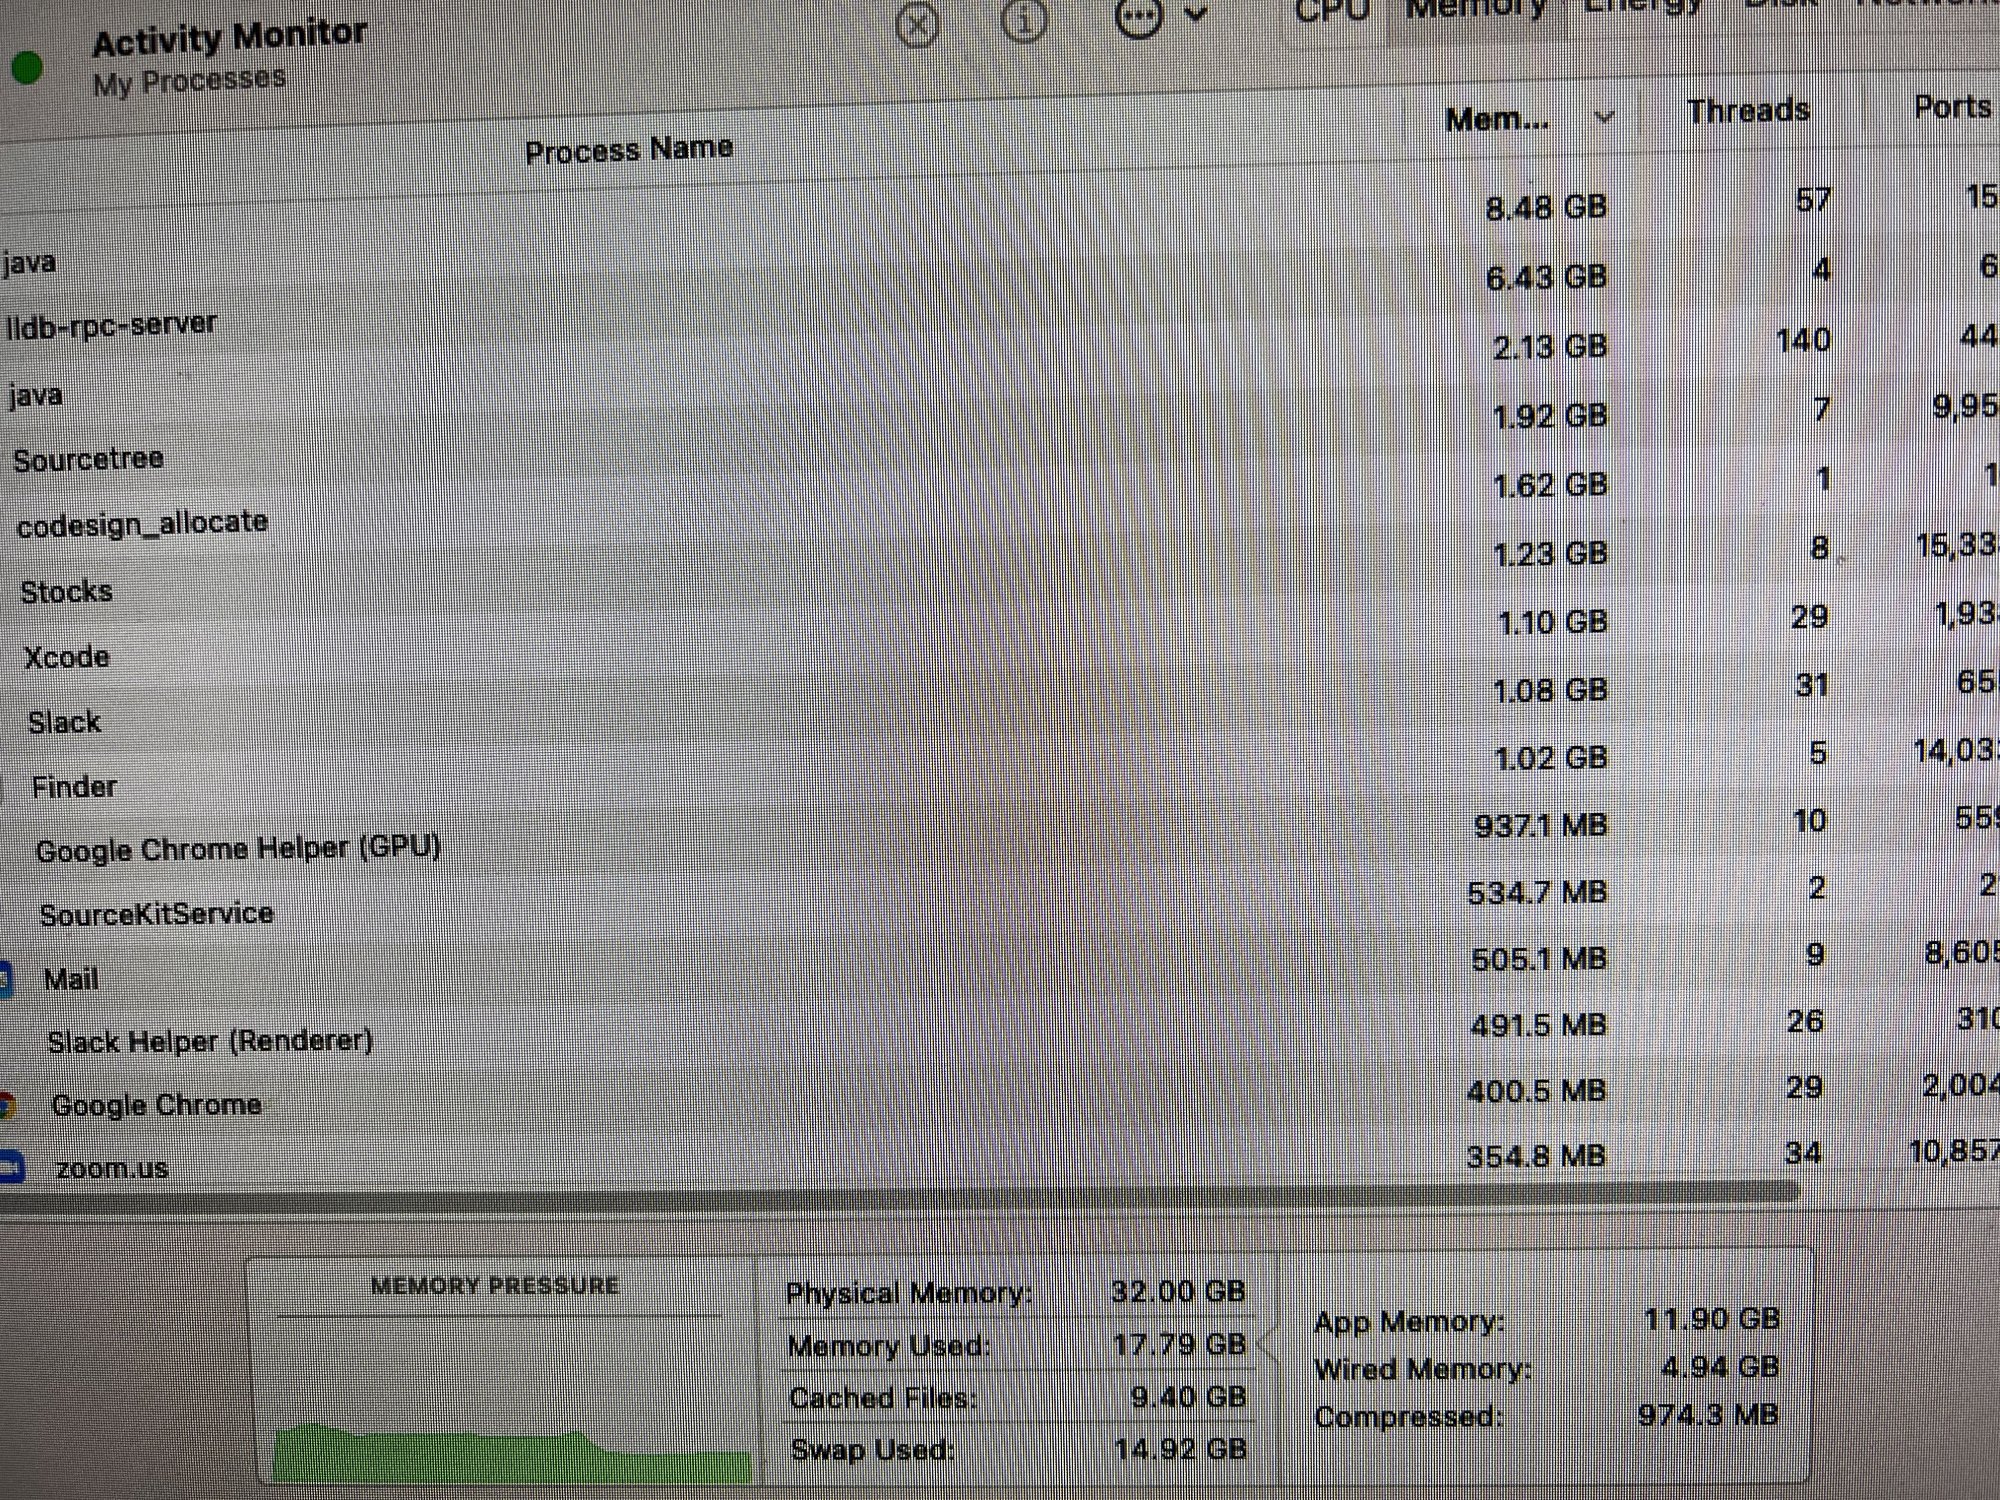2000x1500 pixels.
Task: Click the Physical Memory 32.00 GB value
Action: coord(1178,1291)
